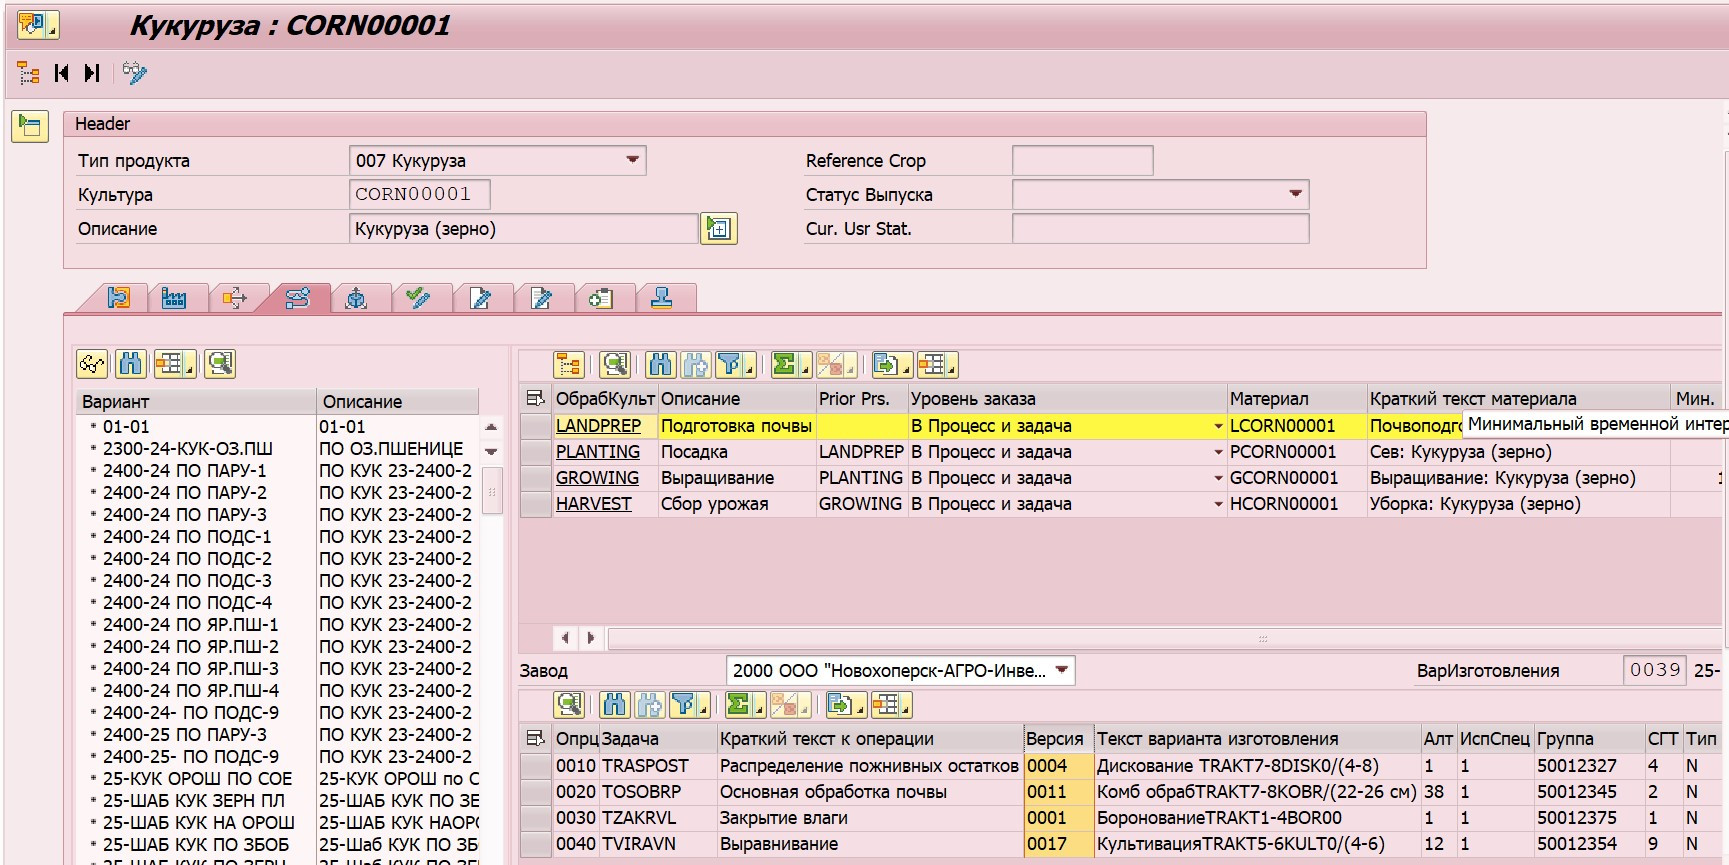This screenshot has width=1729, height=865.
Task: Click the Версия cell 0011 for TOSOBRP
Action: click(x=1058, y=792)
